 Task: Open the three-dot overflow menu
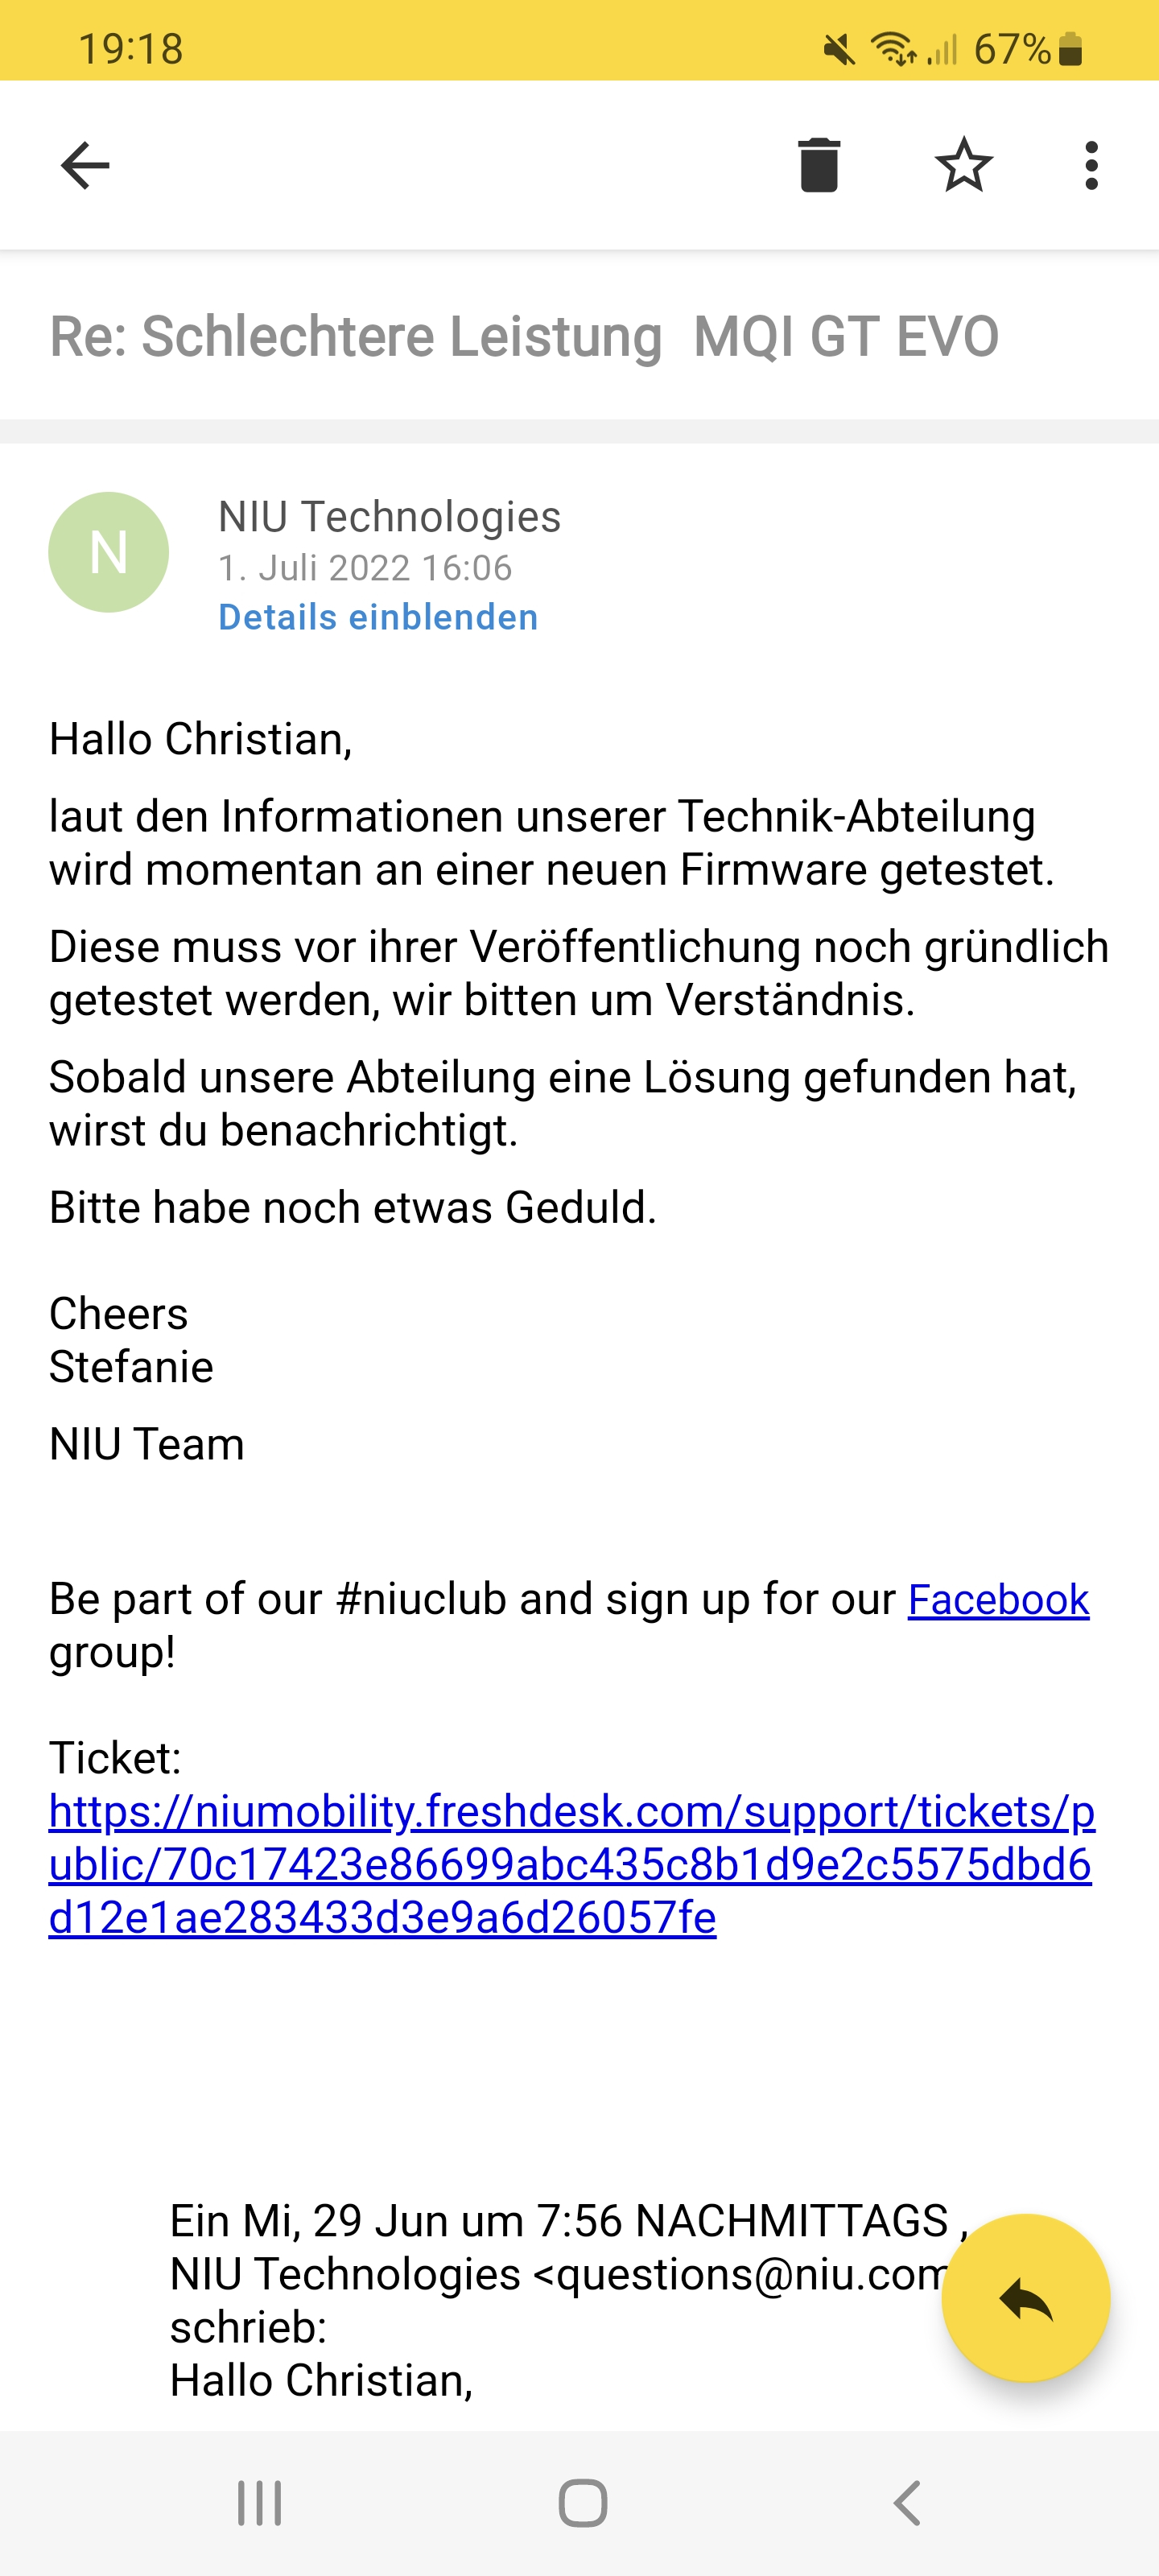tap(1091, 165)
